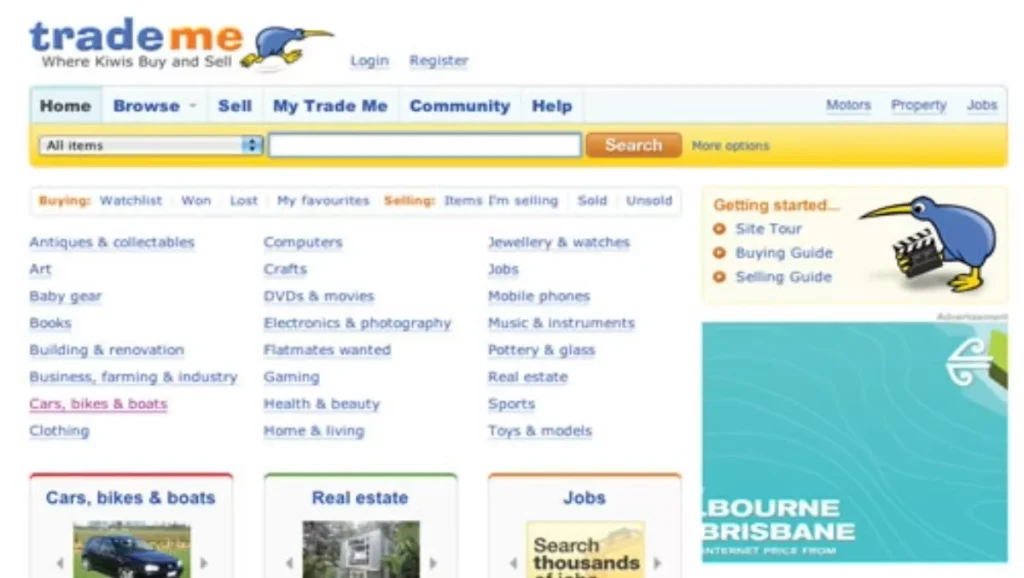Click the Buying Guide bullet icon

pyautogui.click(x=720, y=253)
